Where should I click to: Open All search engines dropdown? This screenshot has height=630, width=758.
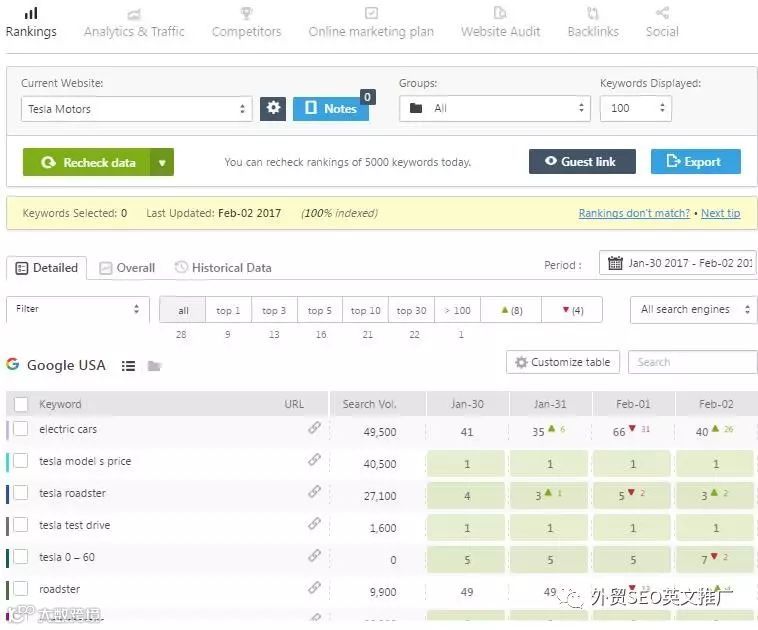(x=694, y=309)
